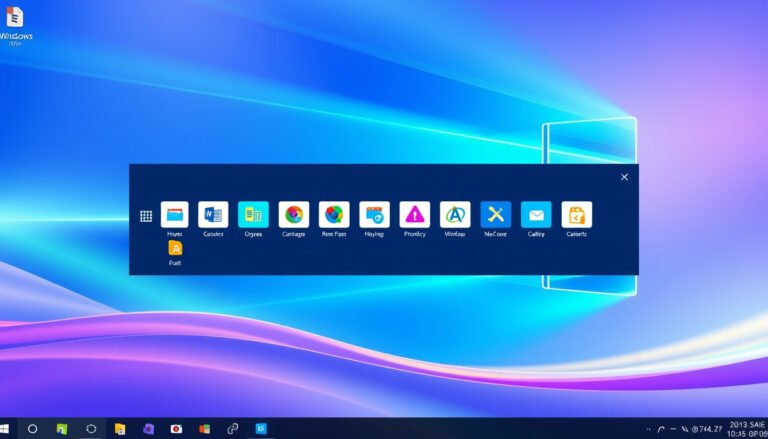Open the pink warning triangle app
768x439 pixels.
415,215
